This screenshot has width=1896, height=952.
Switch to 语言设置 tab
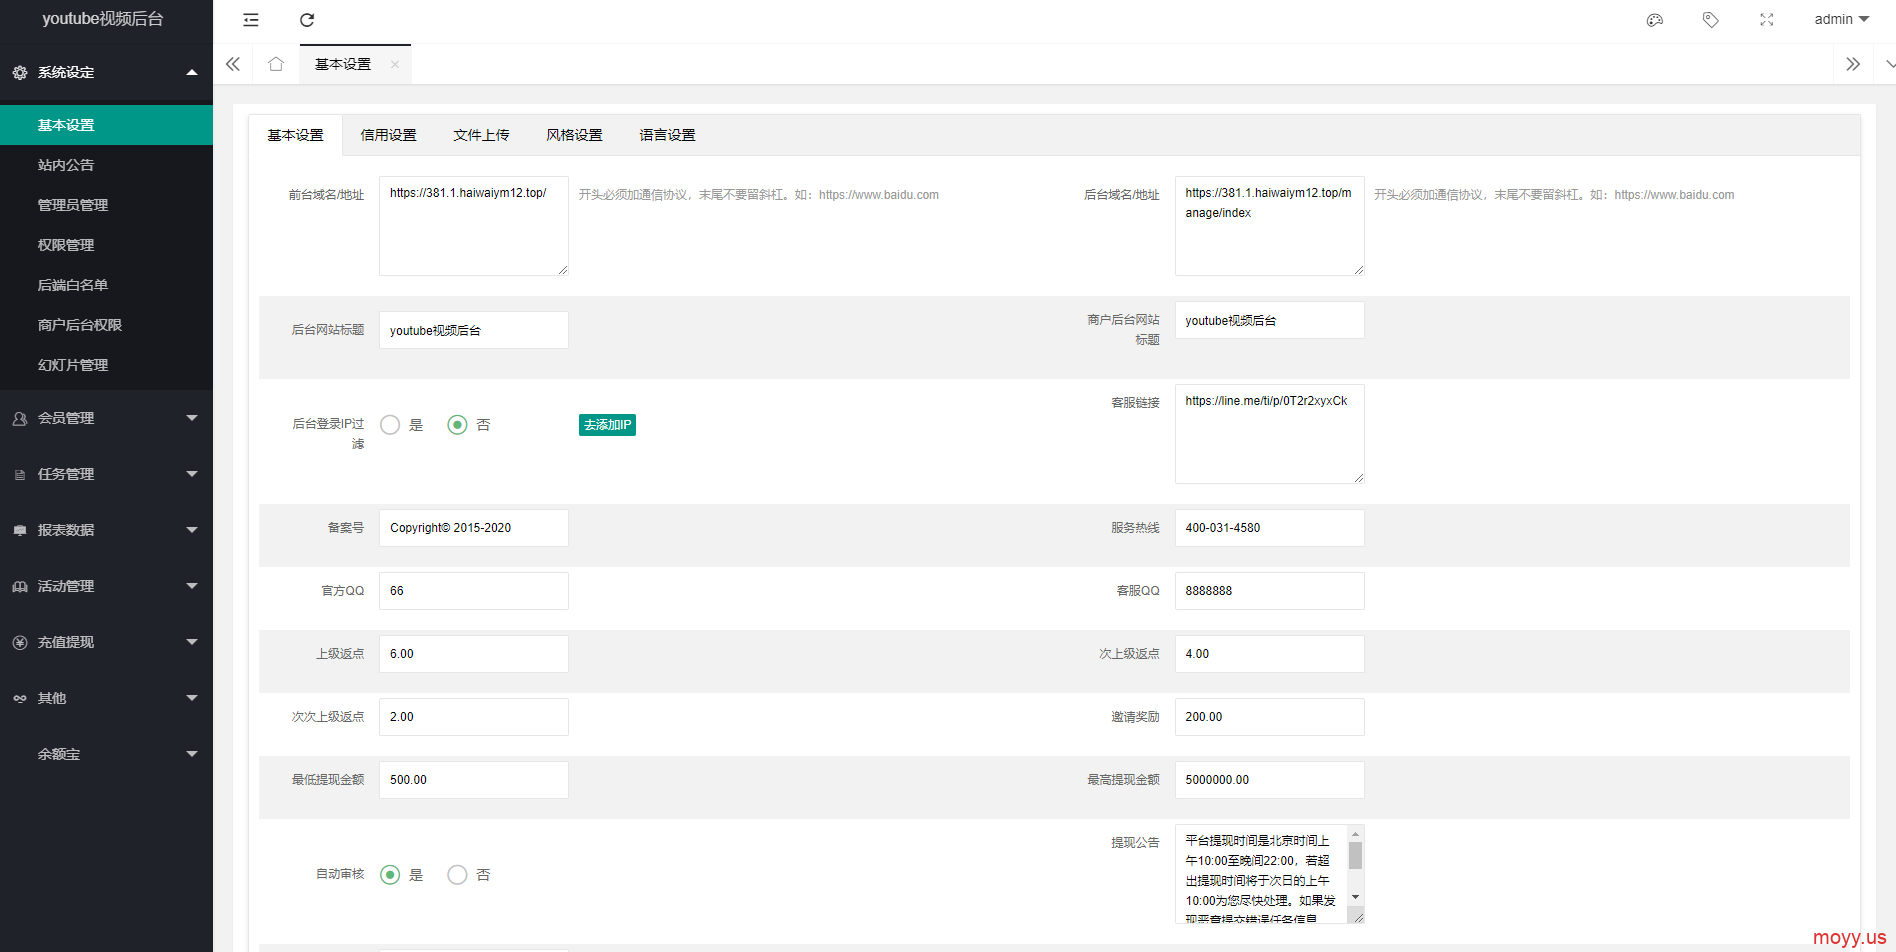point(667,135)
